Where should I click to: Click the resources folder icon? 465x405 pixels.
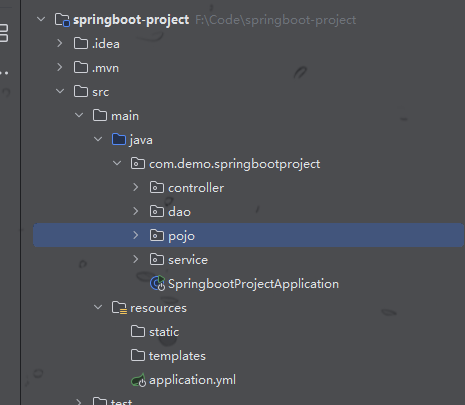[x=119, y=308]
